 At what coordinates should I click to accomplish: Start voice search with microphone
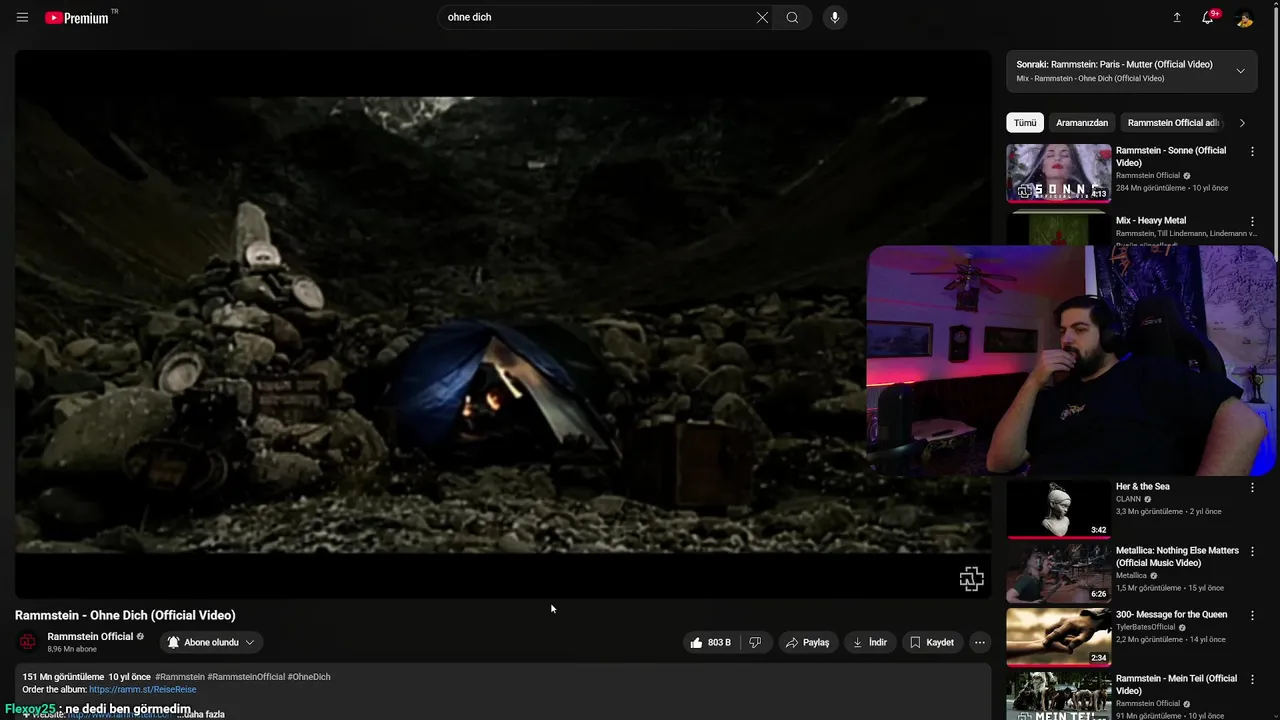(835, 17)
